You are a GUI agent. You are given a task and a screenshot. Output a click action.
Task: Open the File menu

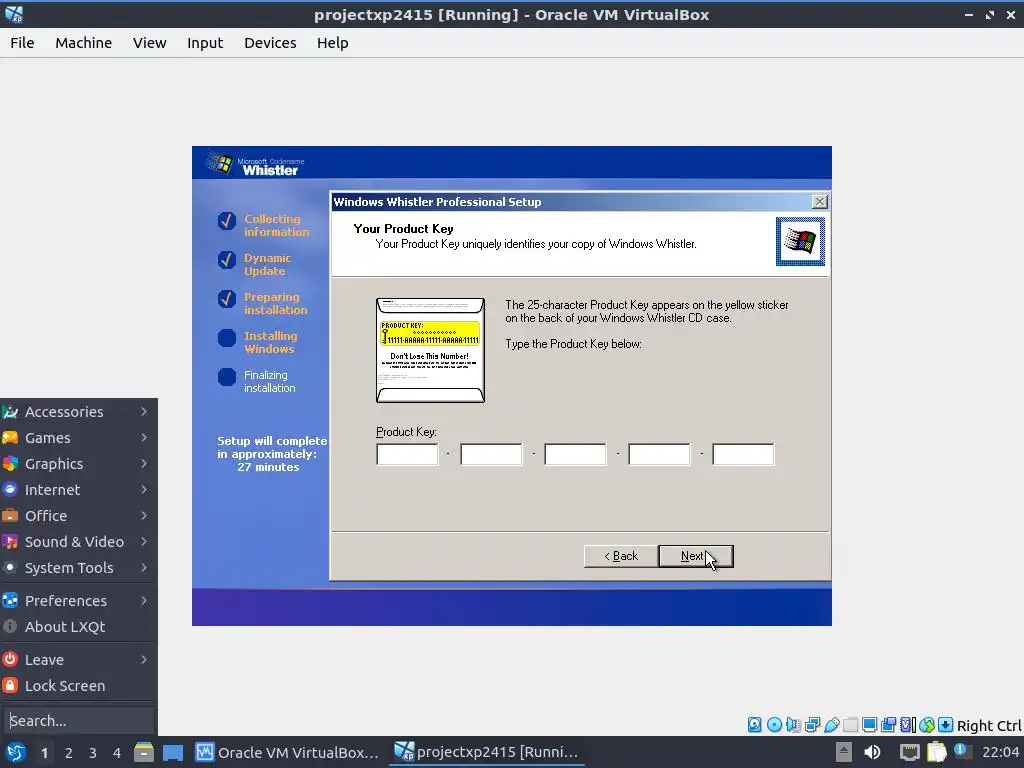(x=22, y=42)
